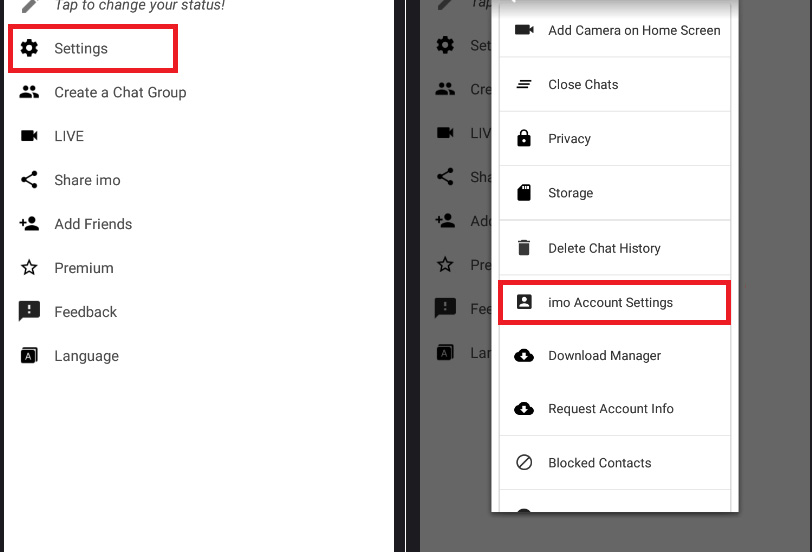The image size is (812, 552).
Task: Open Language in left menu
Action: pyautogui.click(x=86, y=356)
